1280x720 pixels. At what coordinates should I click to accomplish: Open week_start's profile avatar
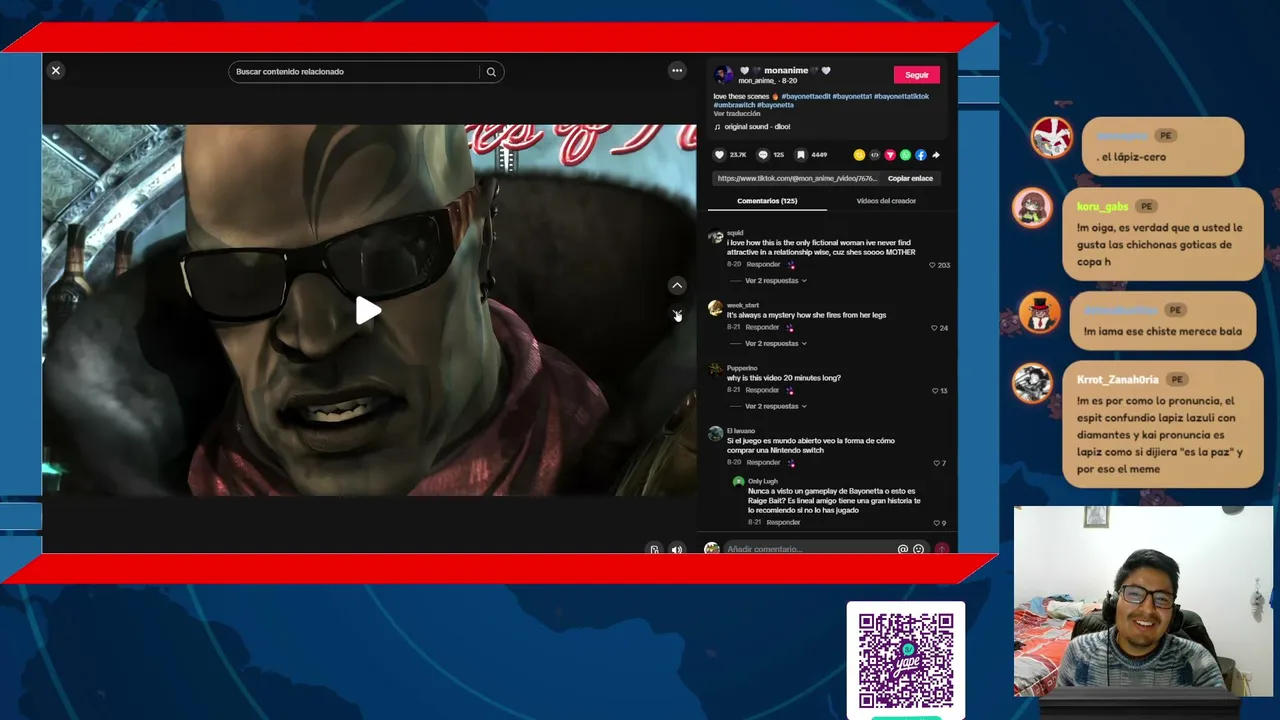(715, 309)
